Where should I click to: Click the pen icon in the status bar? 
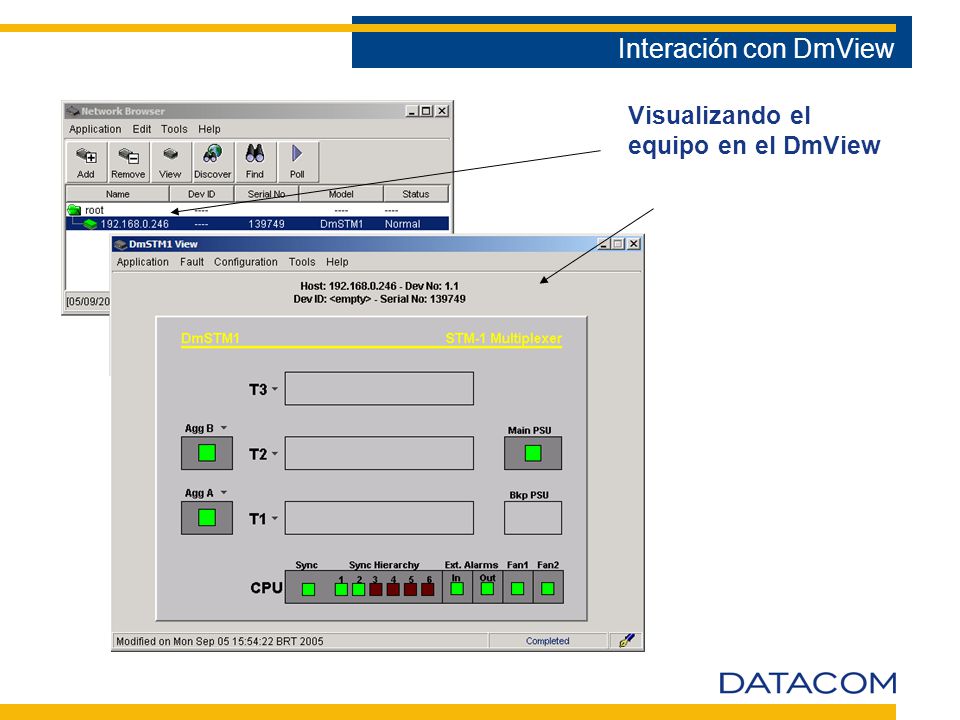pos(626,640)
